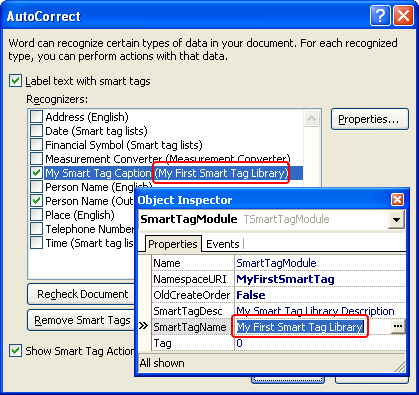Close the AutoCorrect dialog
The width and height of the screenshot is (419, 395).
(403, 16)
